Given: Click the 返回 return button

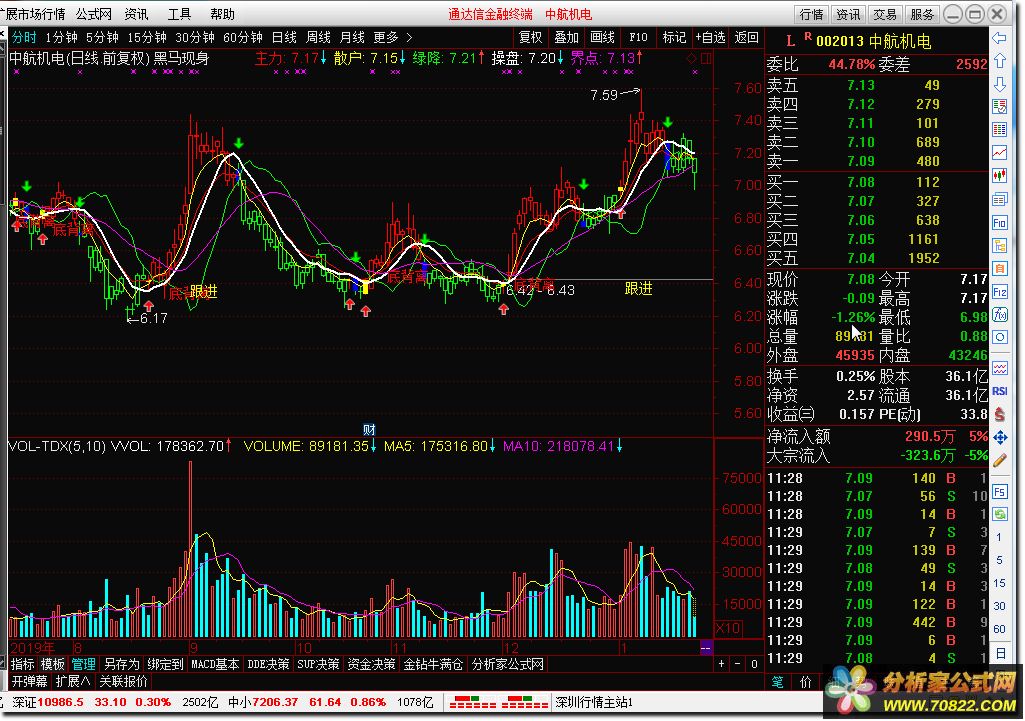Looking at the screenshot, I should tap(747, 37).
